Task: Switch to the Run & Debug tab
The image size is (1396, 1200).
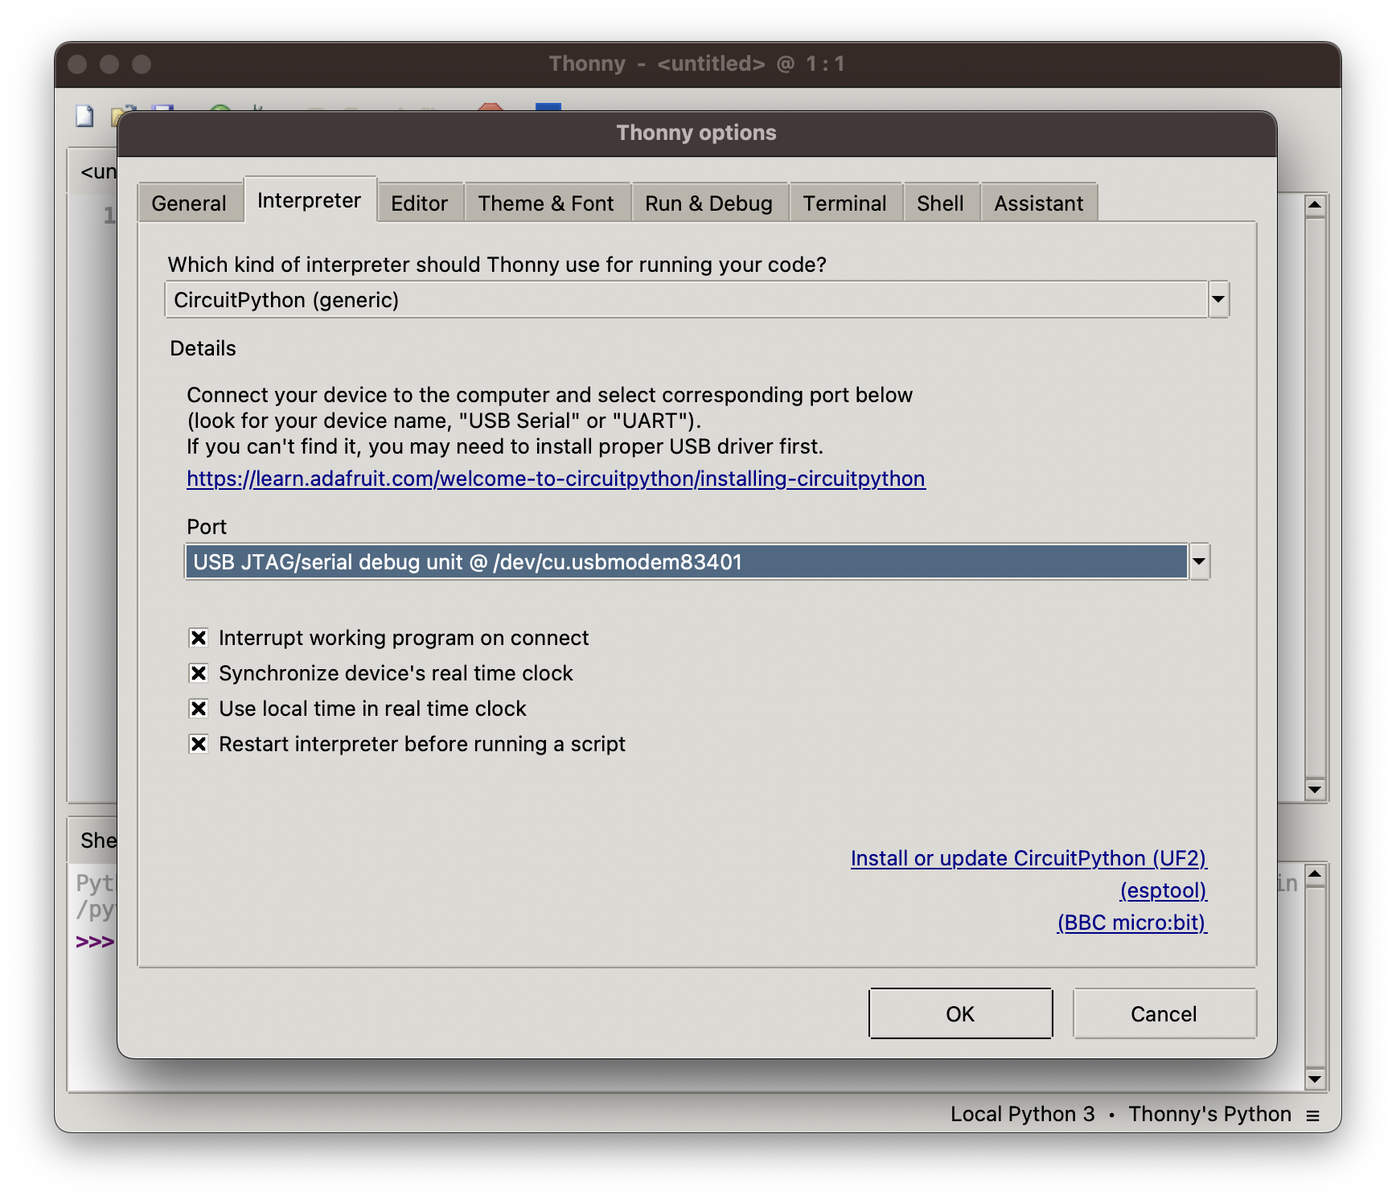Action: pos(709,203)
